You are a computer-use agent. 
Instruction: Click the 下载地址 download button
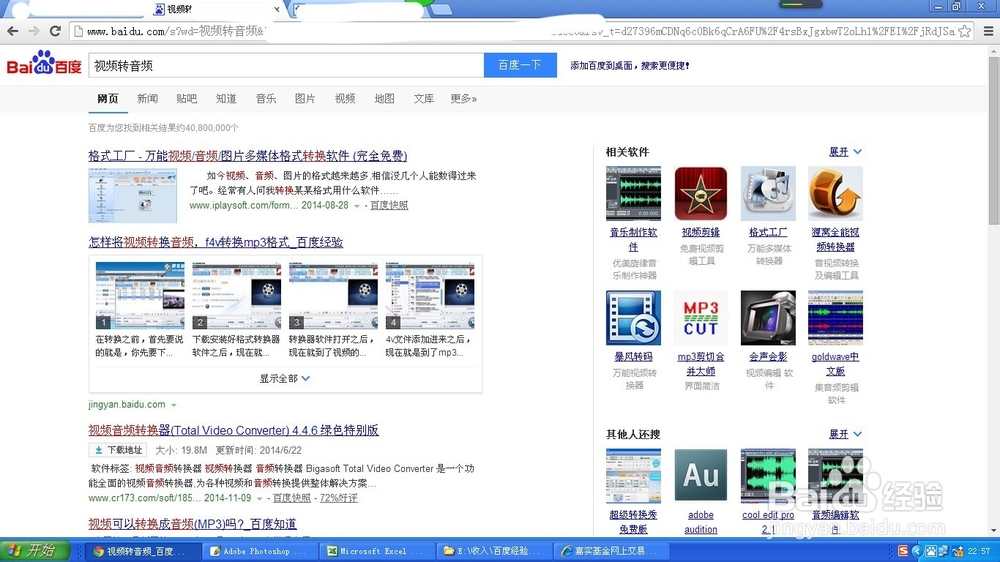[x=118, y=450]
